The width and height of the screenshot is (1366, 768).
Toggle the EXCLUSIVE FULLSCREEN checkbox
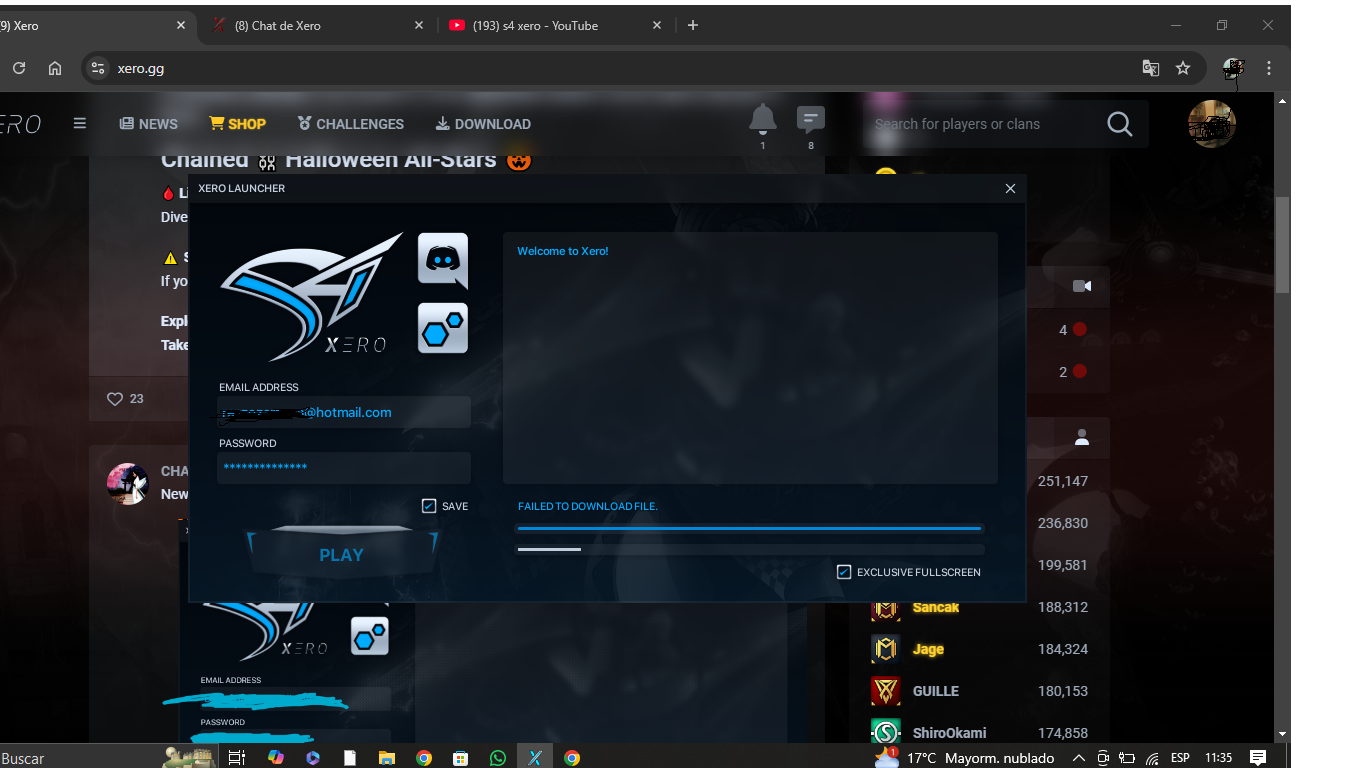(x=844, y=572)
